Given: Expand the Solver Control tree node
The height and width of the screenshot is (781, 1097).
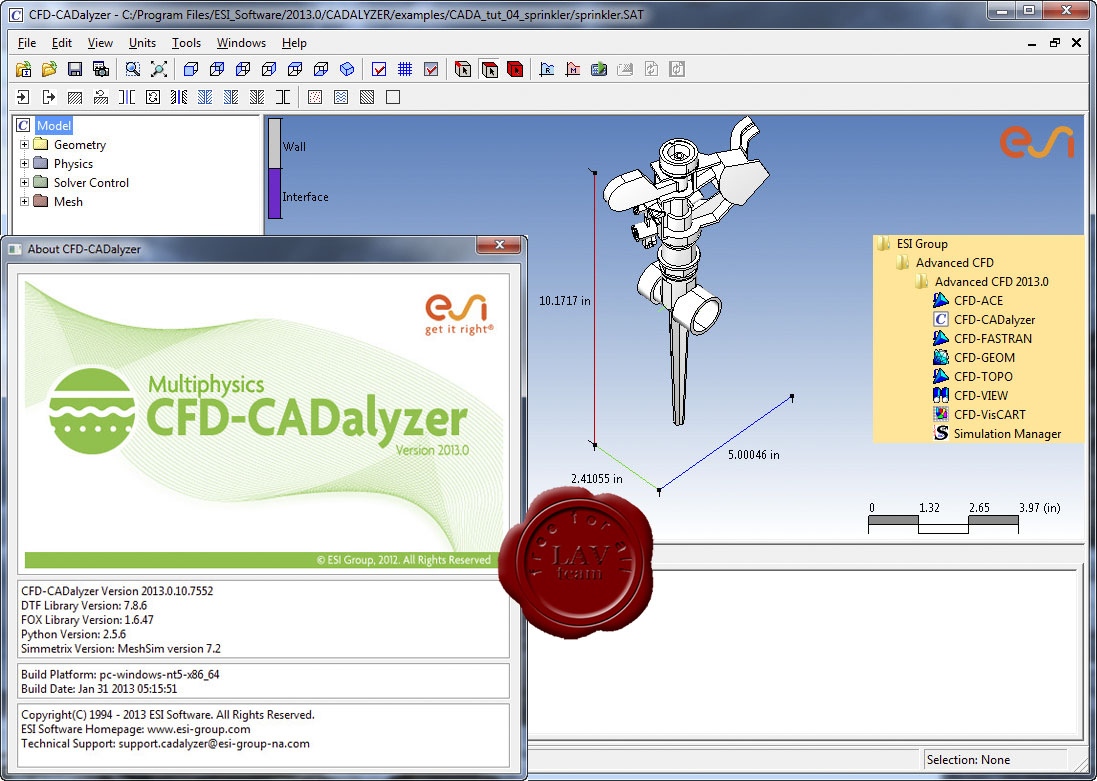Looking at the screenshot, I should click(x=24, y=183).
